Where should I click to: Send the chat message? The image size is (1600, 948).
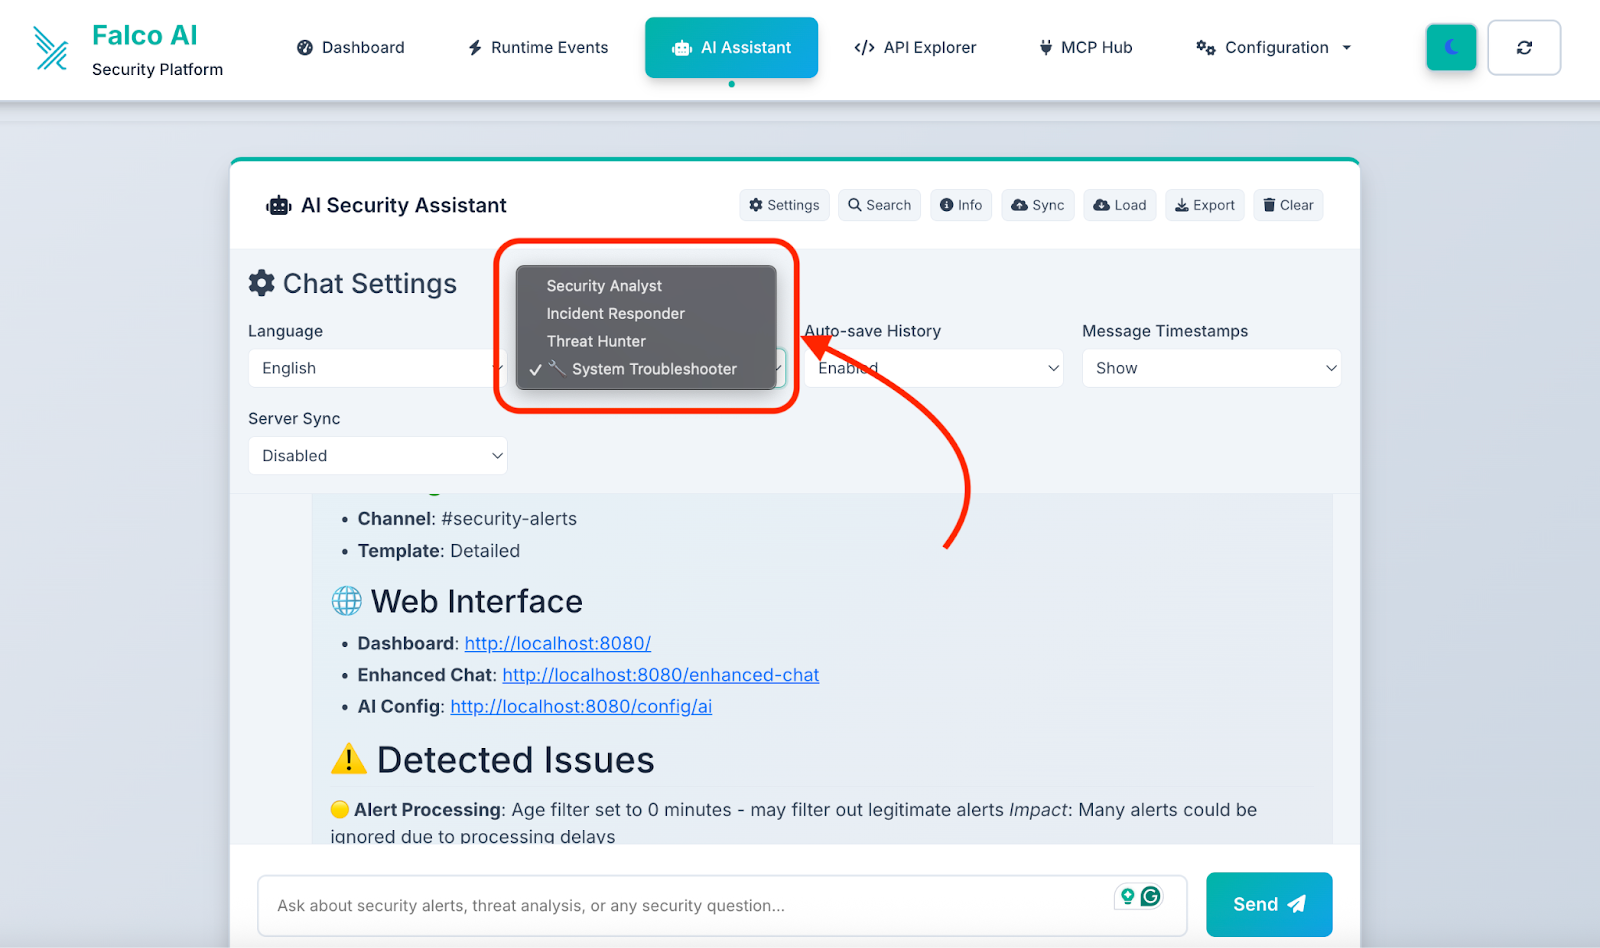[1269, 904]
